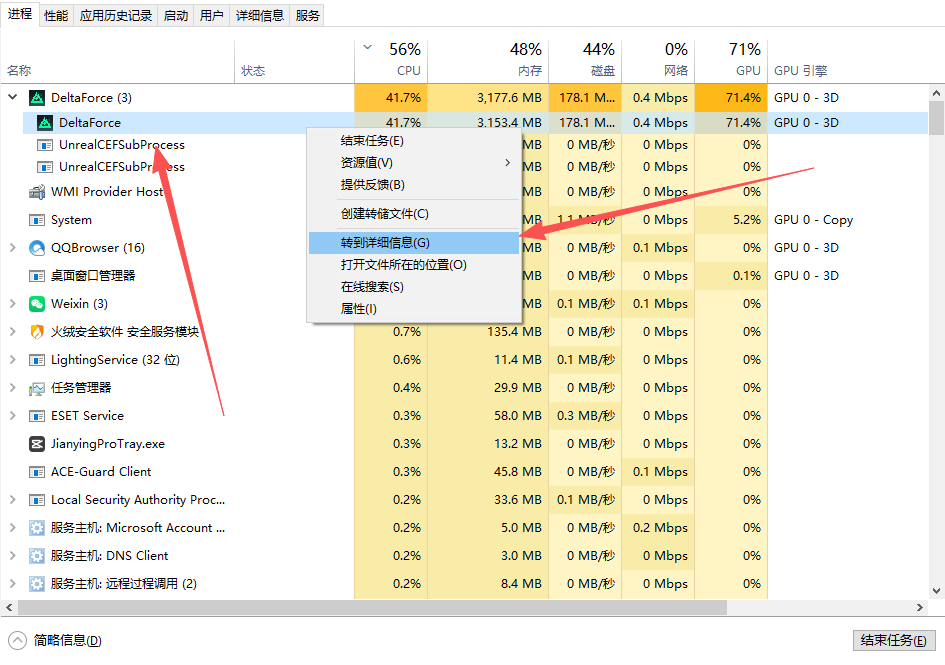945x665 pixels.
Task: Click the 任务管理器 process icon
Action: [x=37, y=388]
